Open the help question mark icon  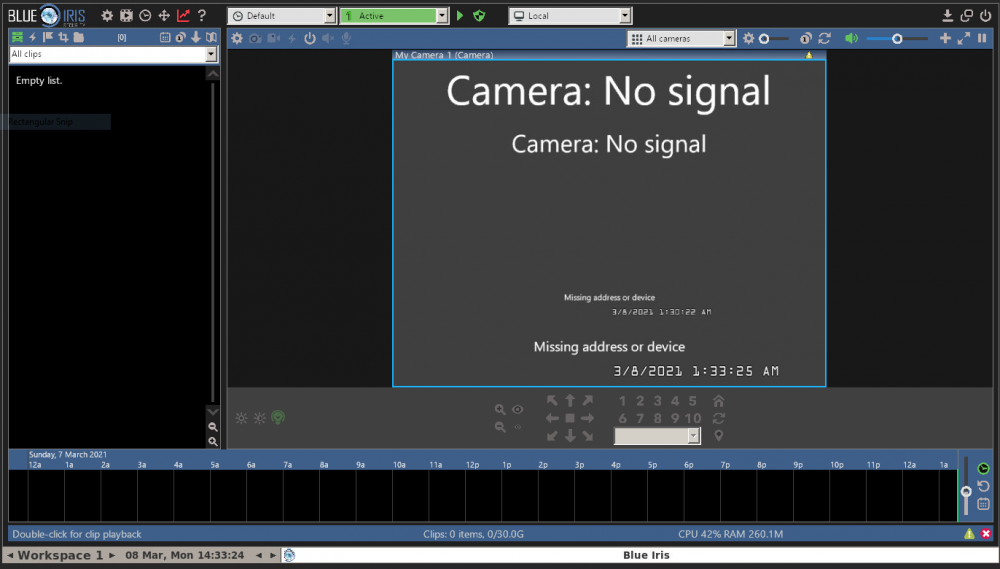pyautogui.click(x=202, y=15)
